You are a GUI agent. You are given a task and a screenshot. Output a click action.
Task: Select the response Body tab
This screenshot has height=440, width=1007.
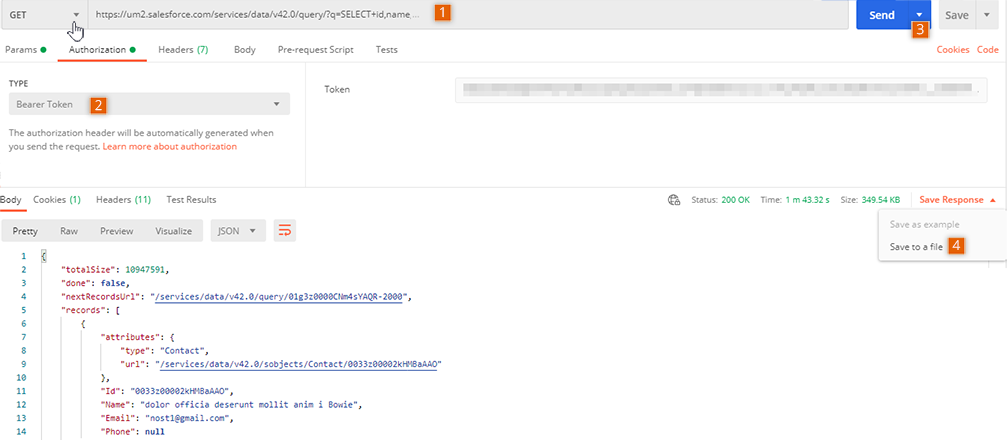10,200
